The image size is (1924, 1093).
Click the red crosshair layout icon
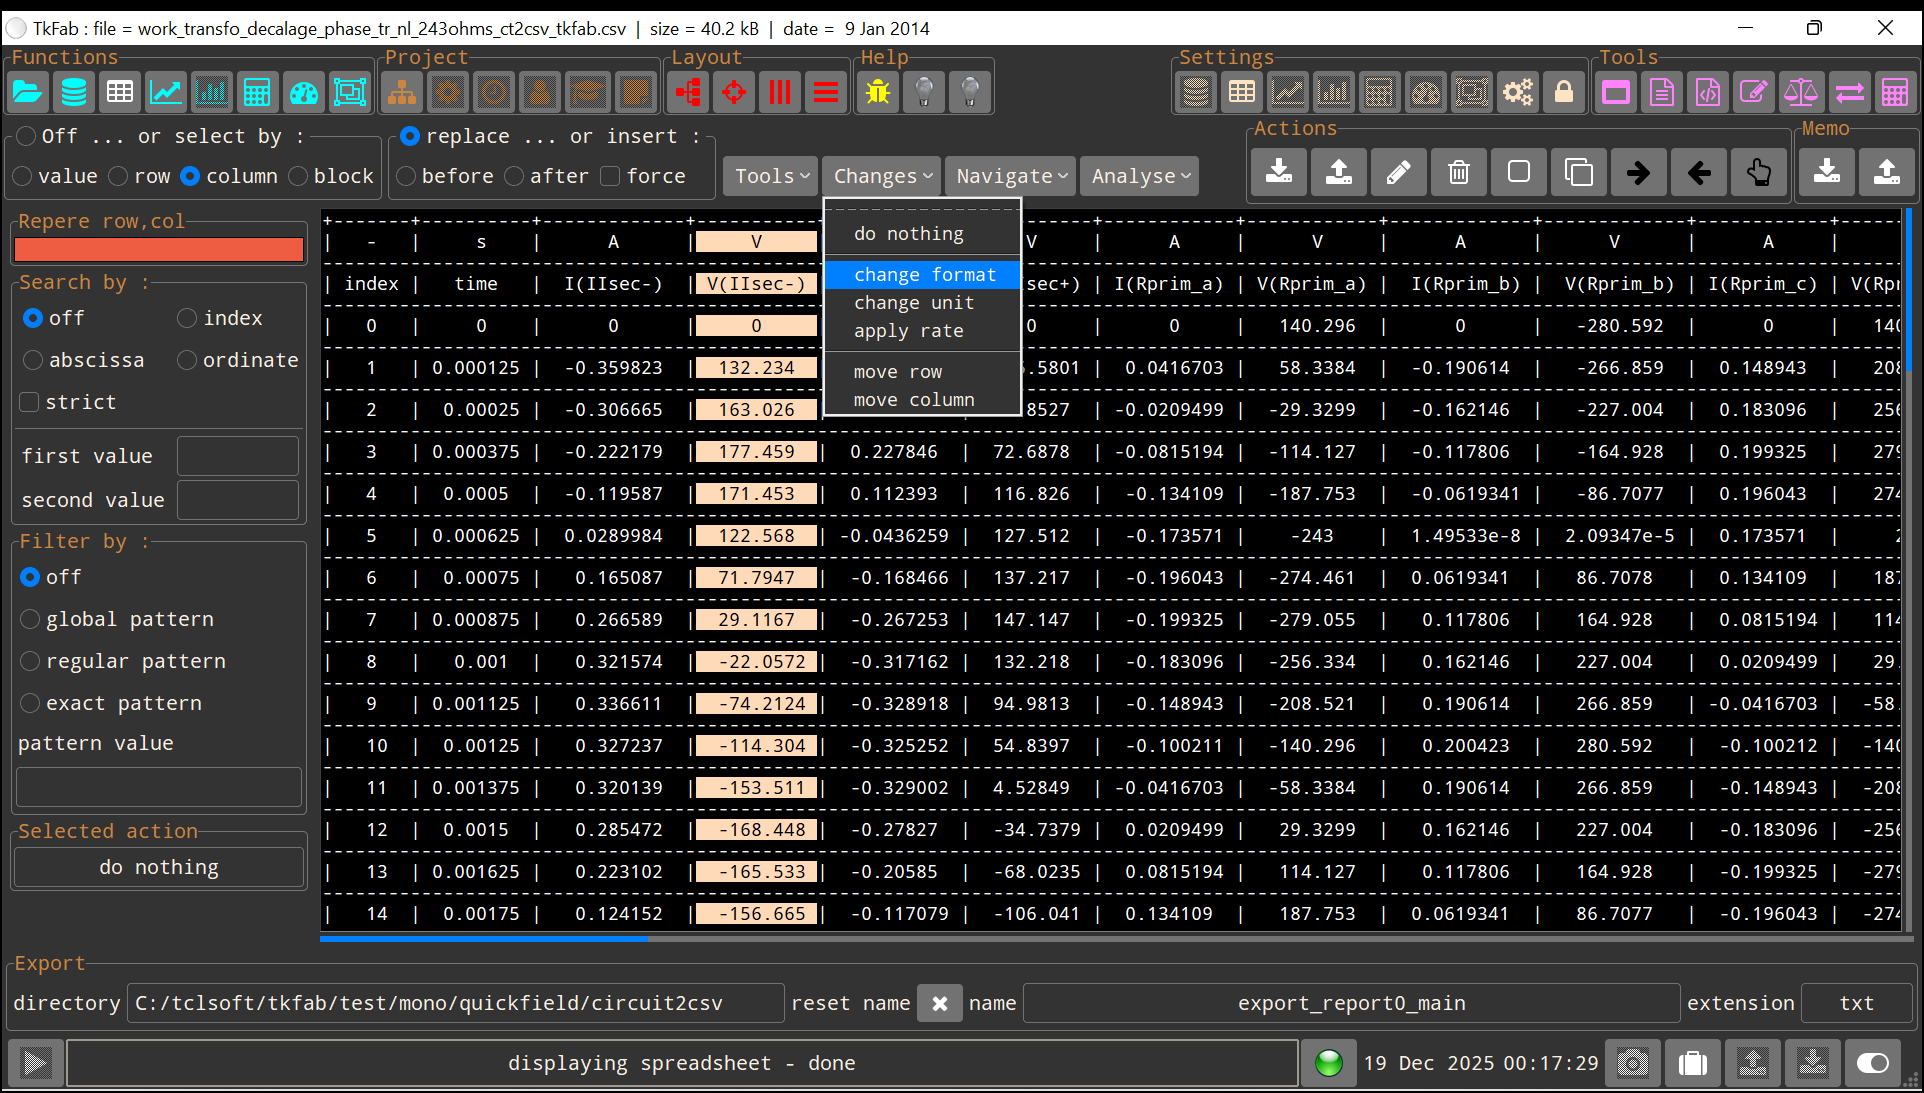[734, 93]
